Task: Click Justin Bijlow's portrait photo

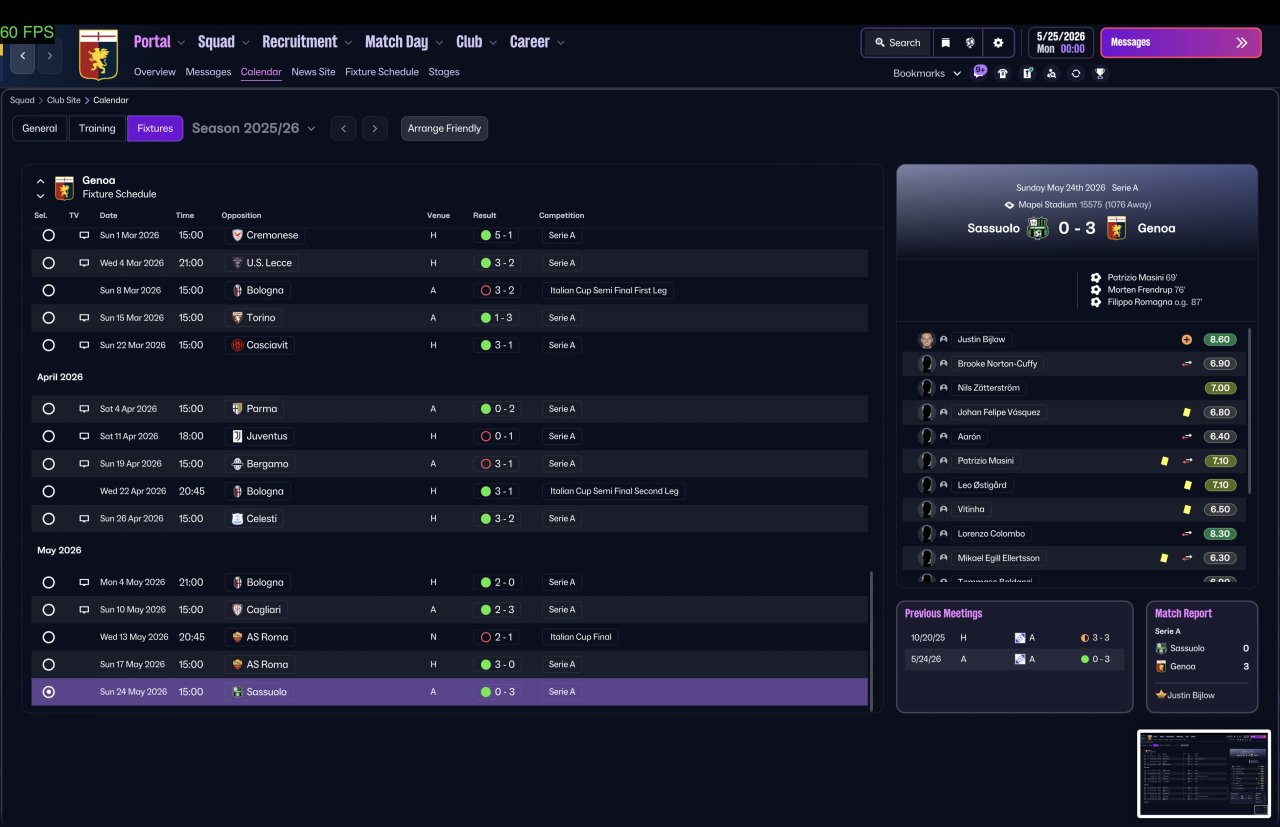Action: pyautogui.click(x=926, y=339)
